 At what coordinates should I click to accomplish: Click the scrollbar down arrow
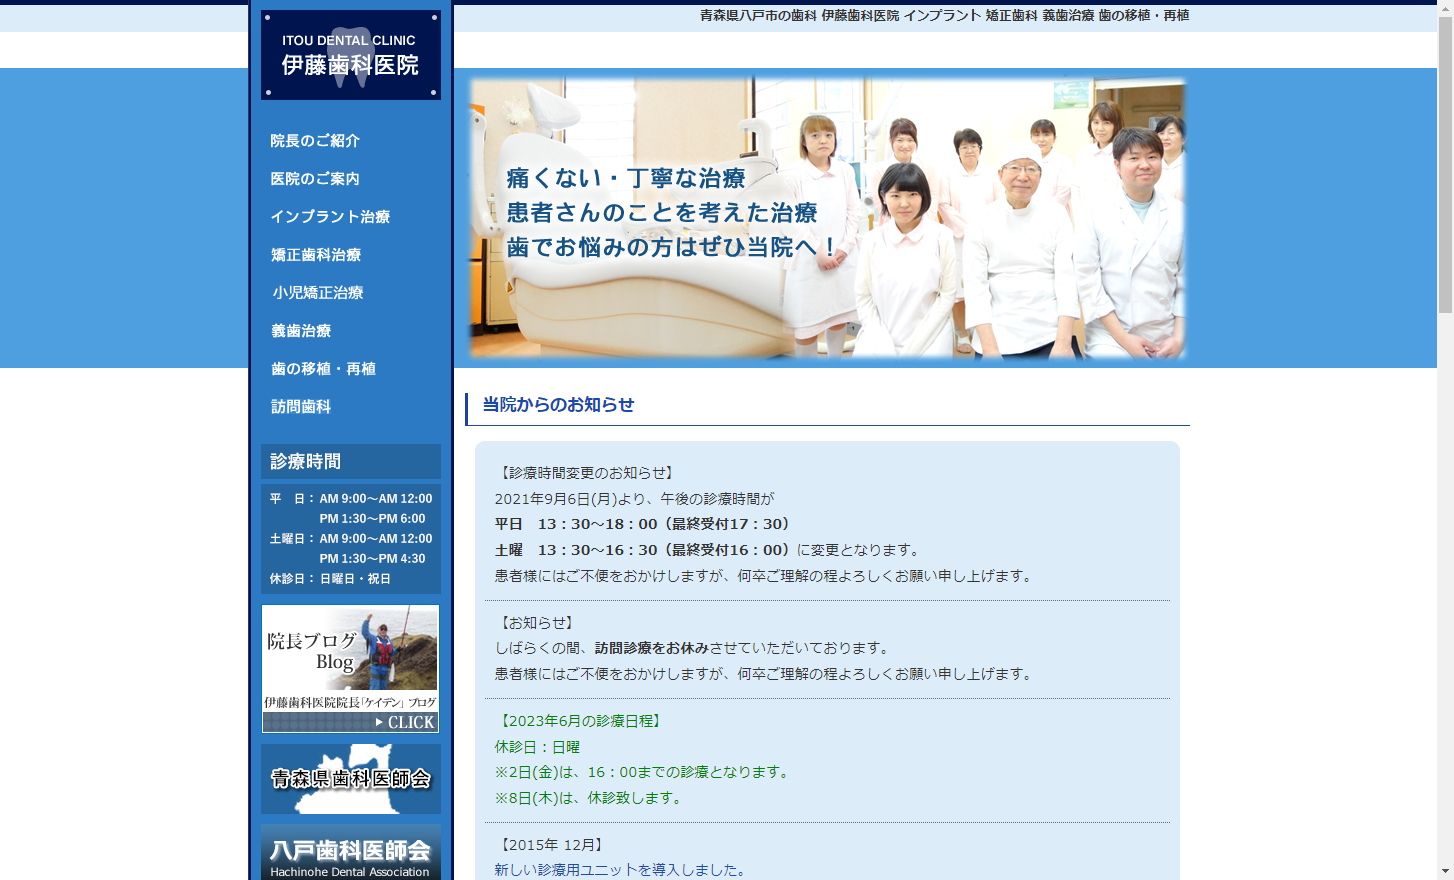point(1445,871)
